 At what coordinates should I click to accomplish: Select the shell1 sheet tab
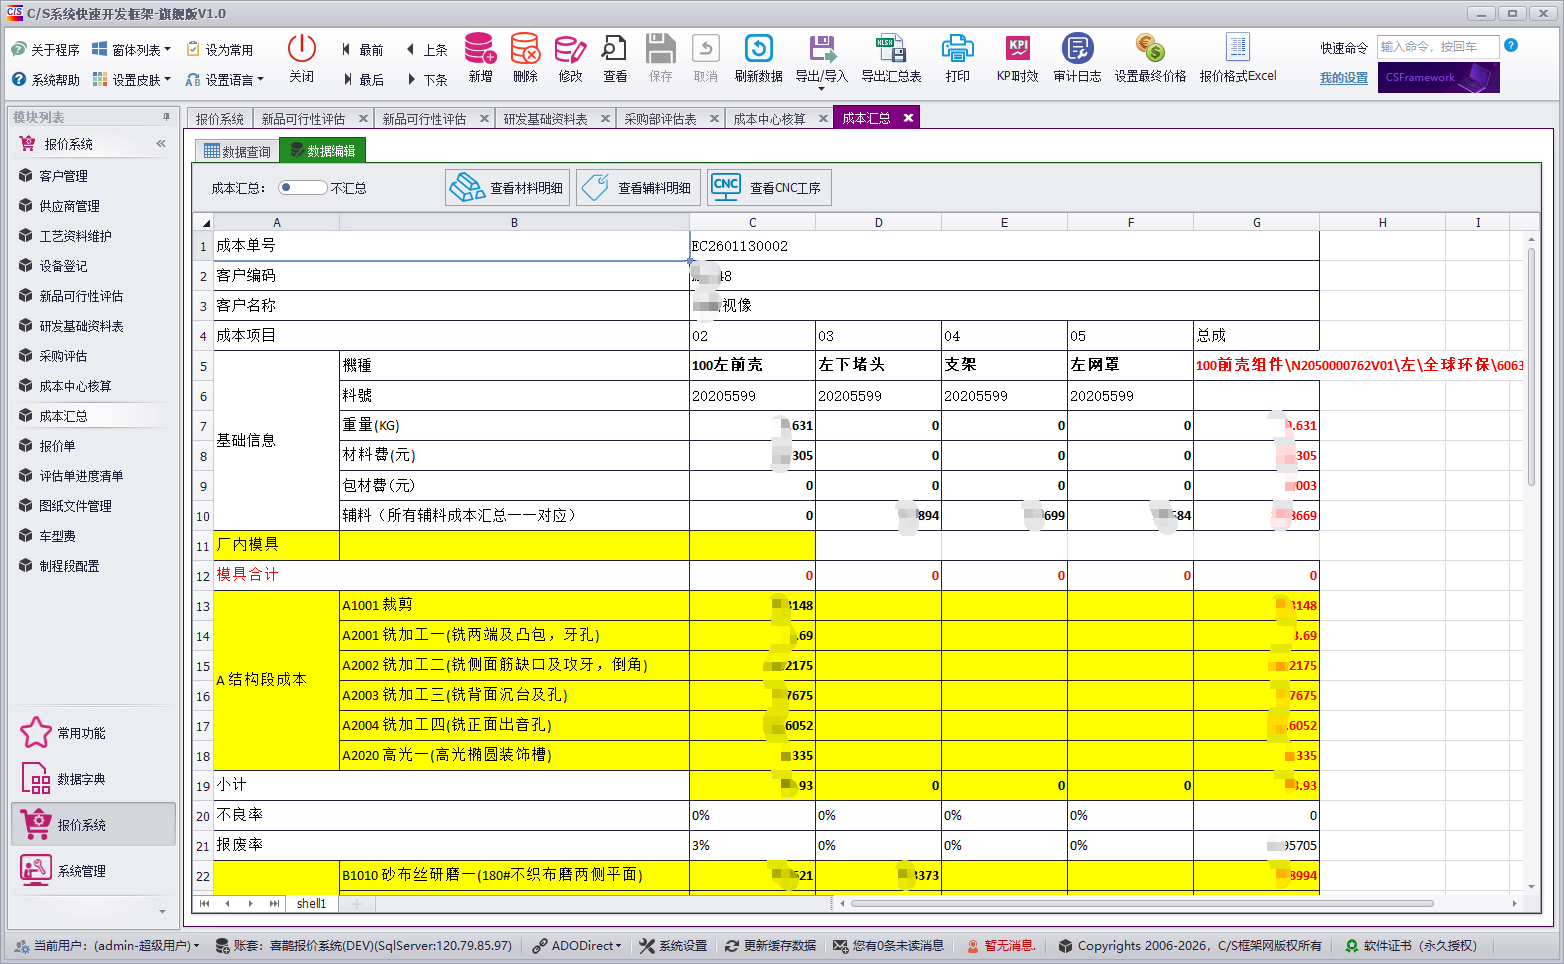(x=311, y=903)
